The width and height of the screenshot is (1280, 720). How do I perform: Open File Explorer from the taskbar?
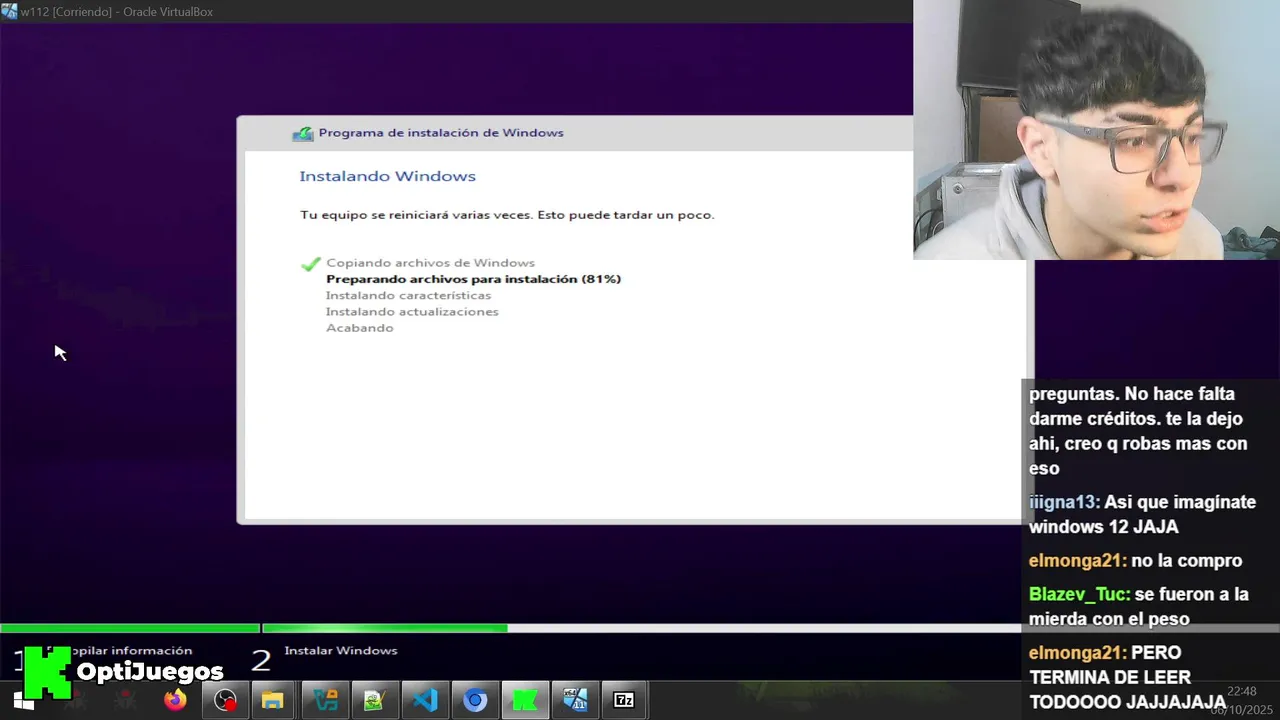pos(272,700)
